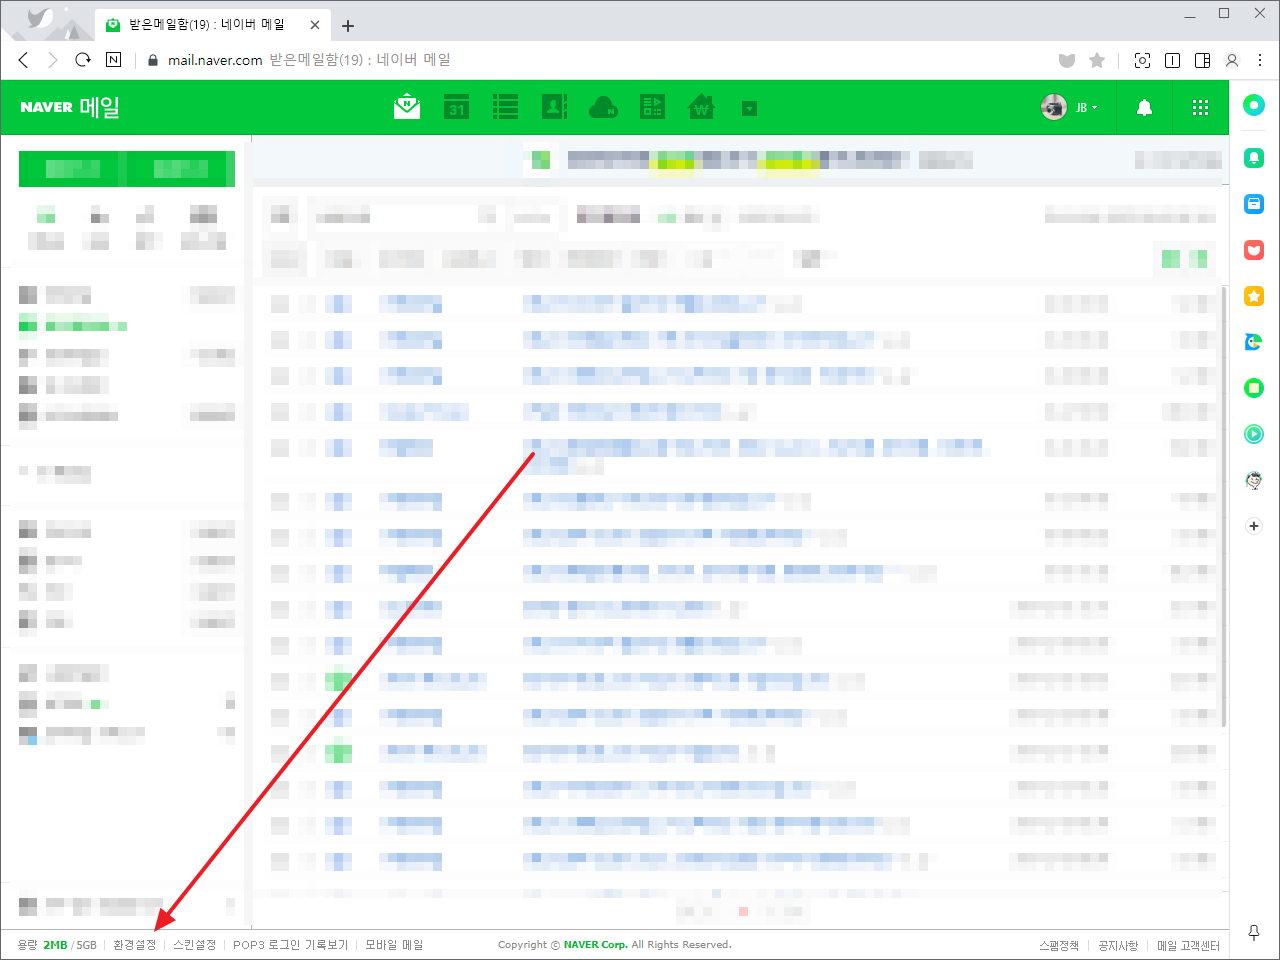The width and height of the screenshot is (1280, 960).
Task: Open the notifications bell in green header
Action: coord(1144,107)
